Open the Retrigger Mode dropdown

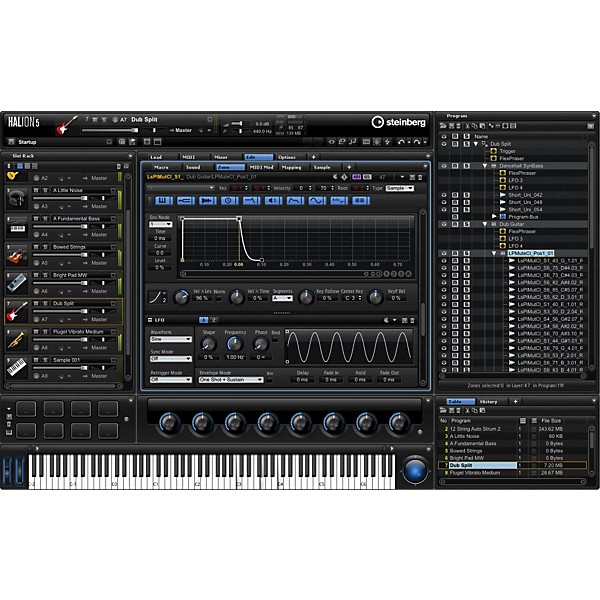171,380
